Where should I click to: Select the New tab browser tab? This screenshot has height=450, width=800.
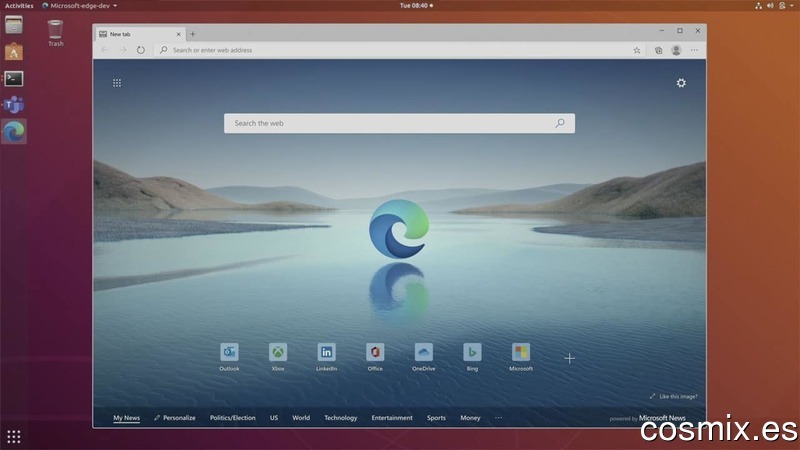point(140,34)
